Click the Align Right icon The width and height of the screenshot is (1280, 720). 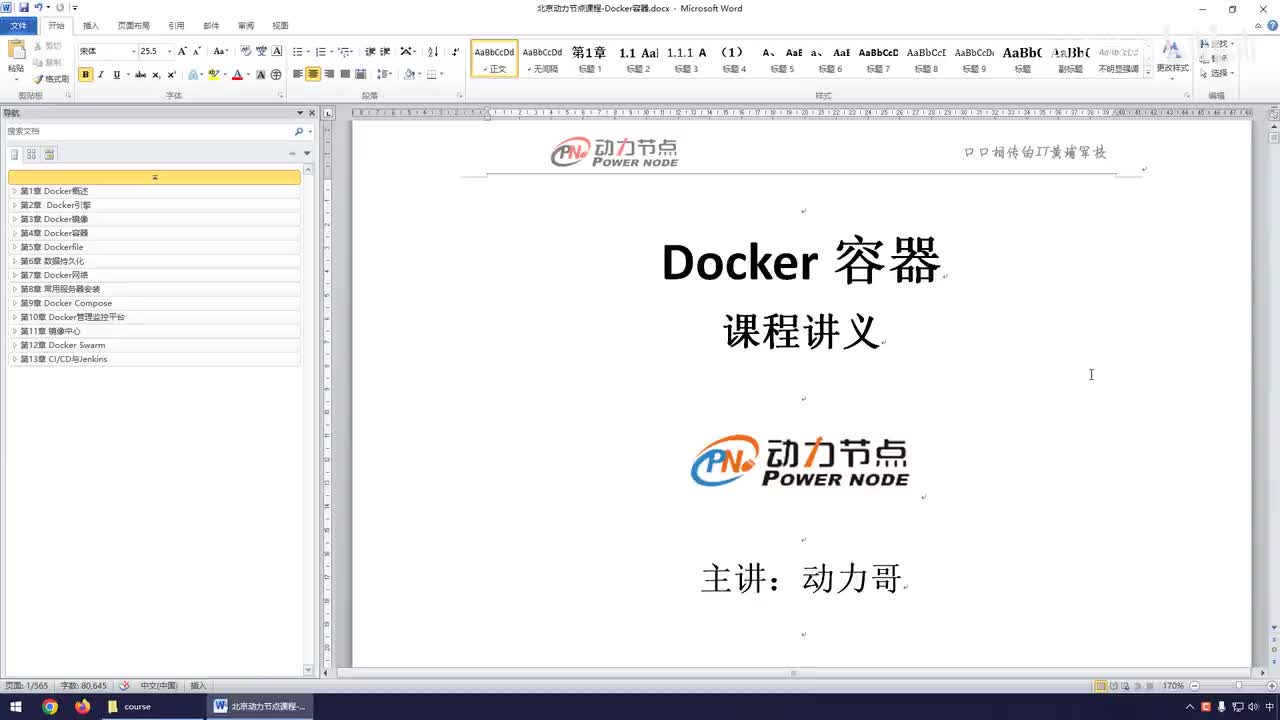pyautogui.click(x=329, y=75)
